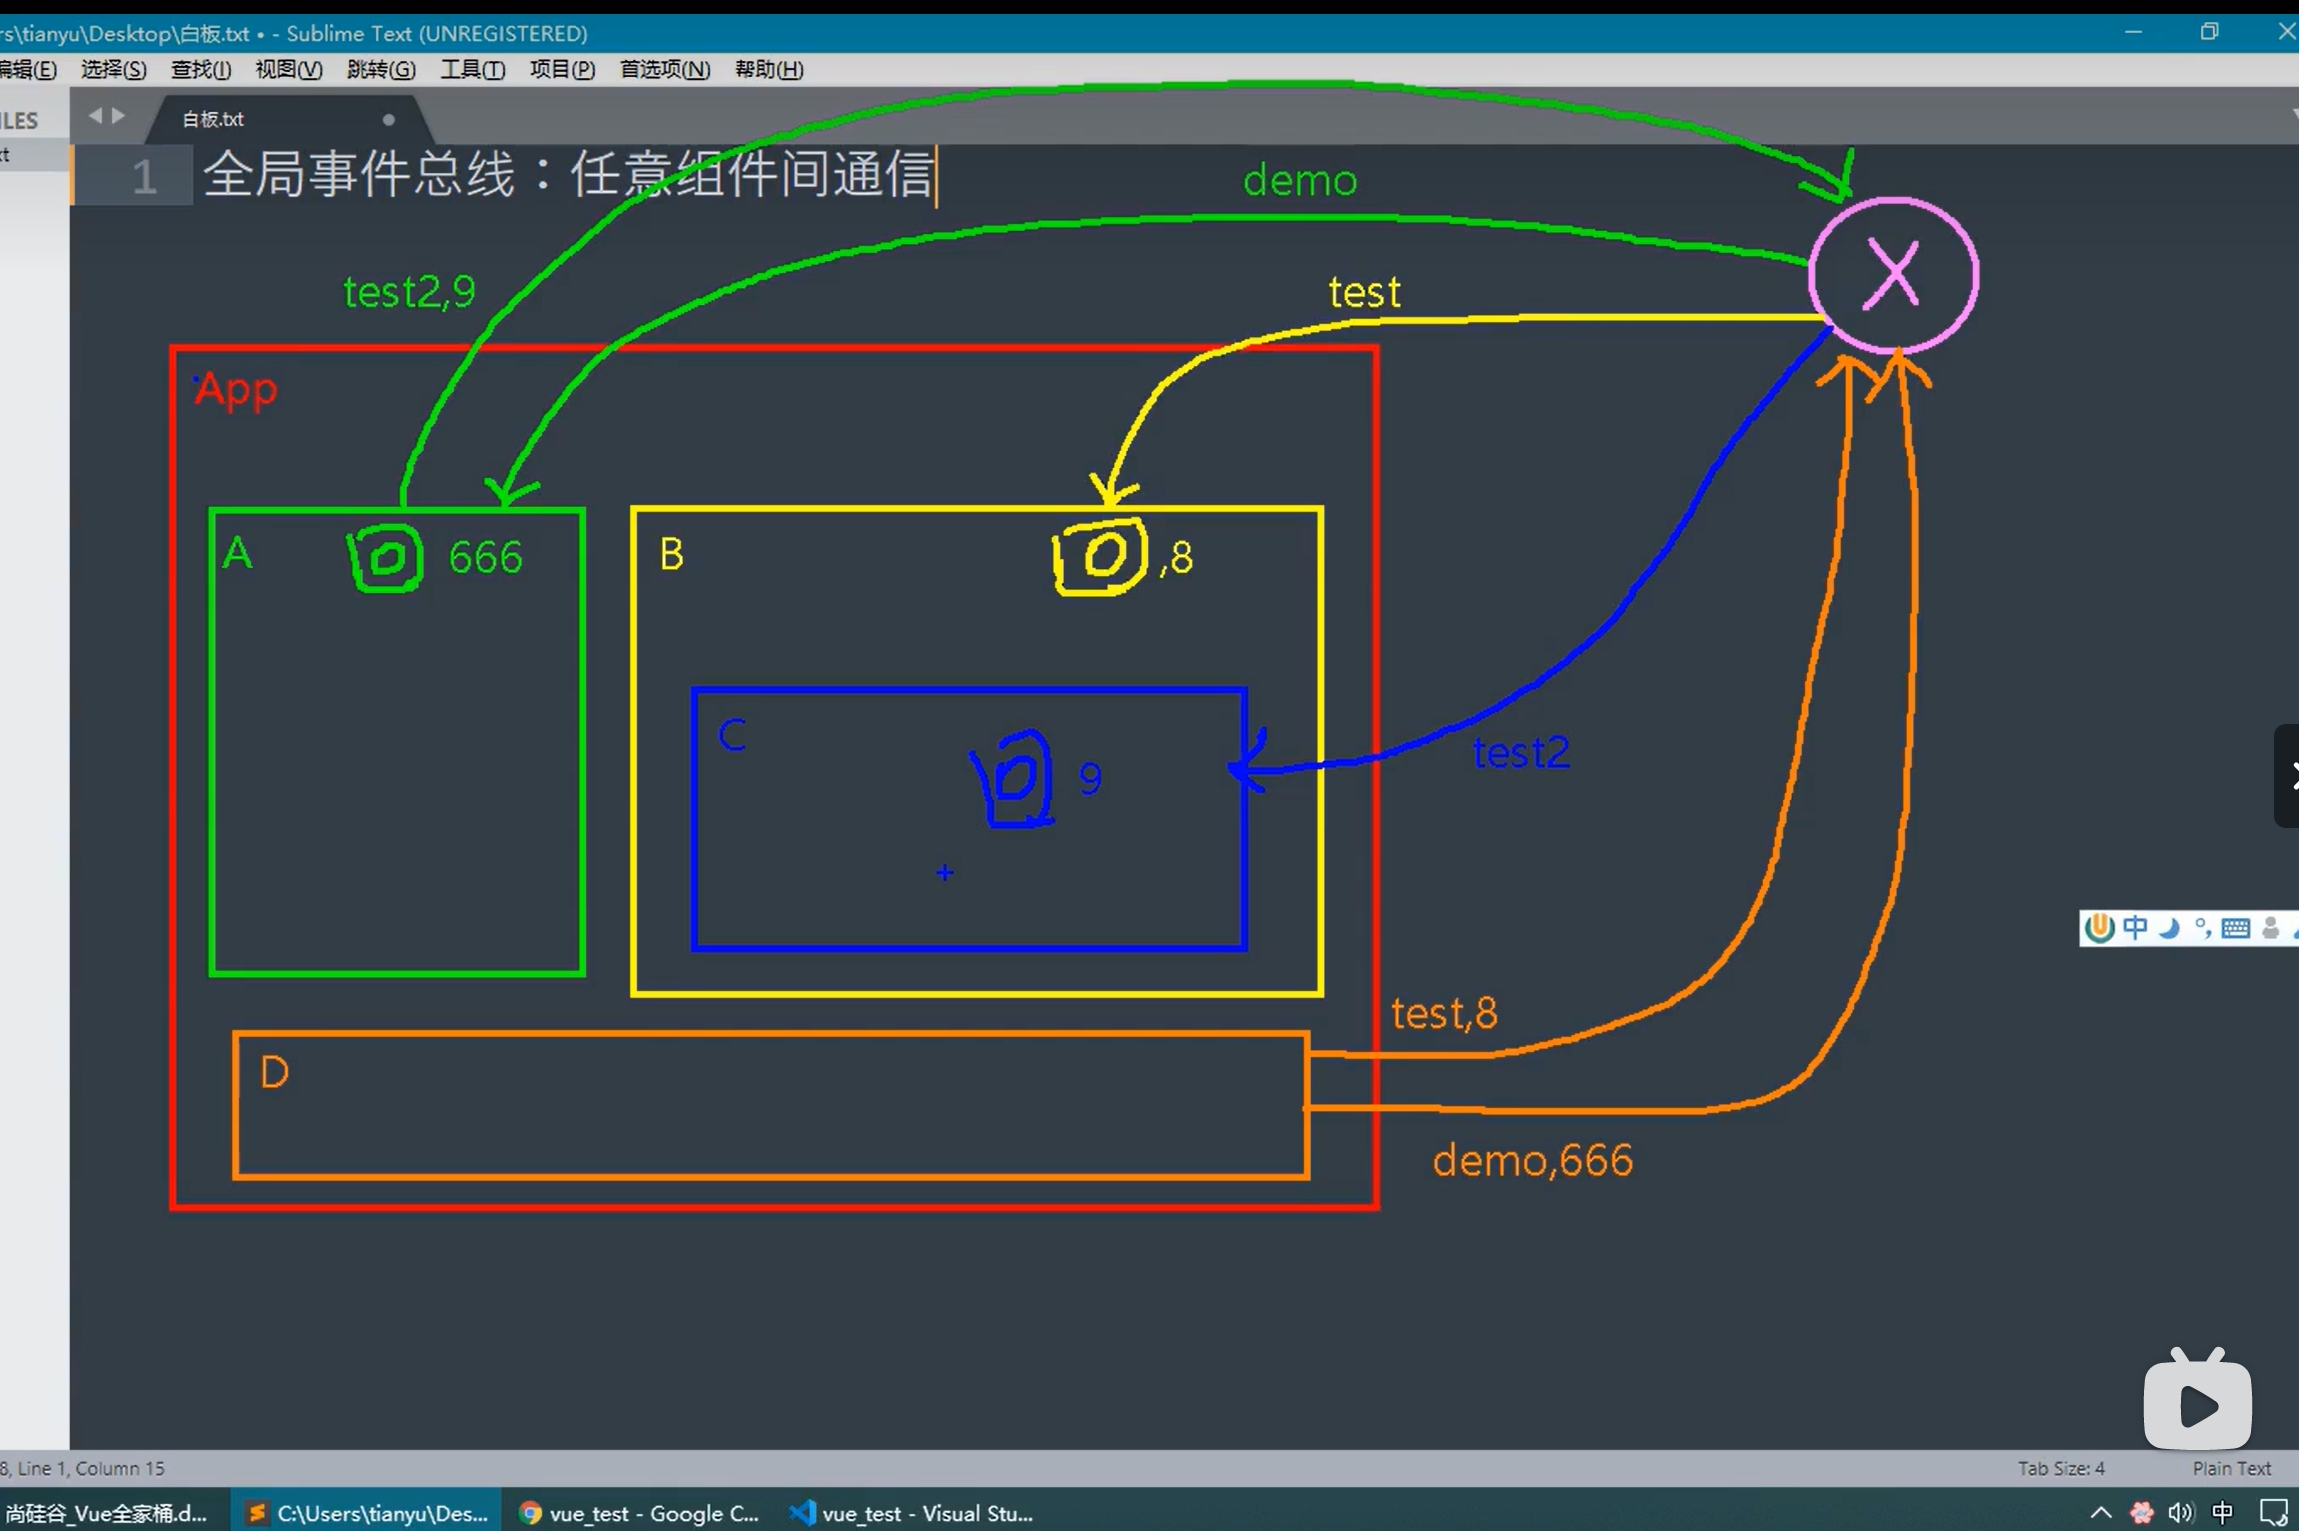The height and width of the screenshot is (1531, 2299).
Task: Click the Sublime Text taskbar icon
Action: 256,1513
